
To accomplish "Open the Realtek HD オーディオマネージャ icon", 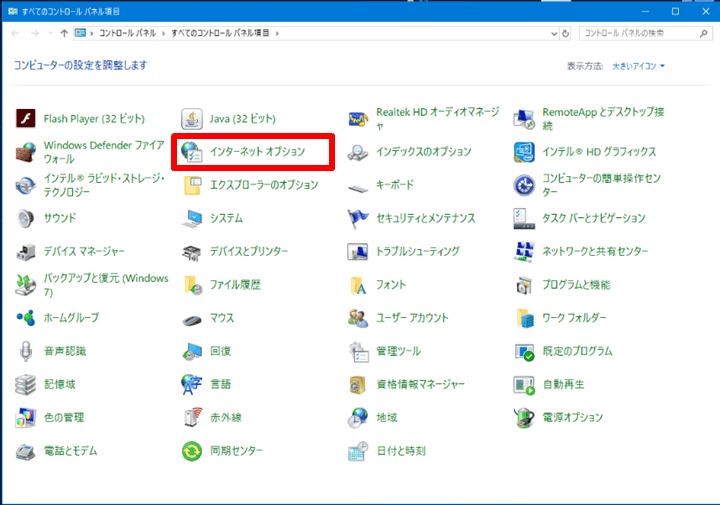I will tap(358, 119).
